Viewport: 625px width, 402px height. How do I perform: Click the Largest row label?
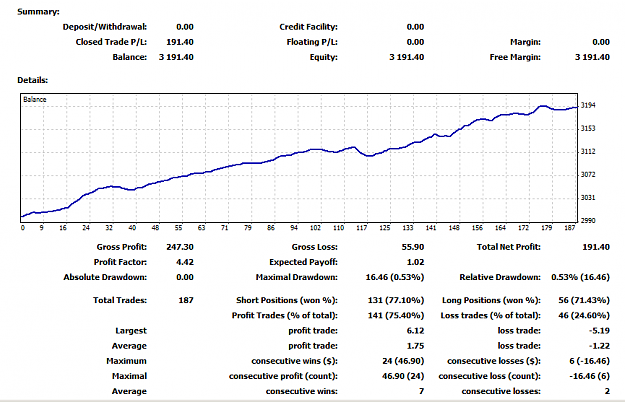click(131, 330)
